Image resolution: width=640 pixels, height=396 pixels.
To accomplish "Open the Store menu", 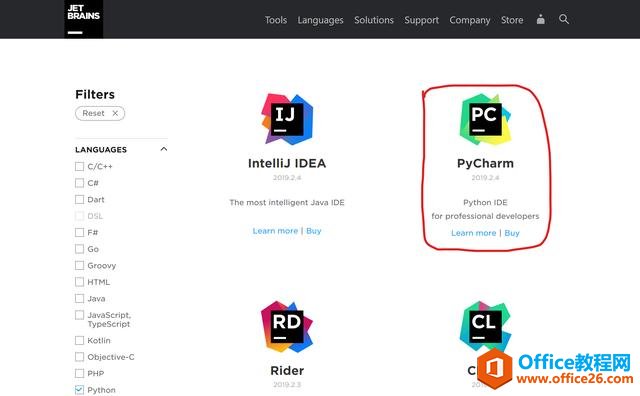I will 512,20.
